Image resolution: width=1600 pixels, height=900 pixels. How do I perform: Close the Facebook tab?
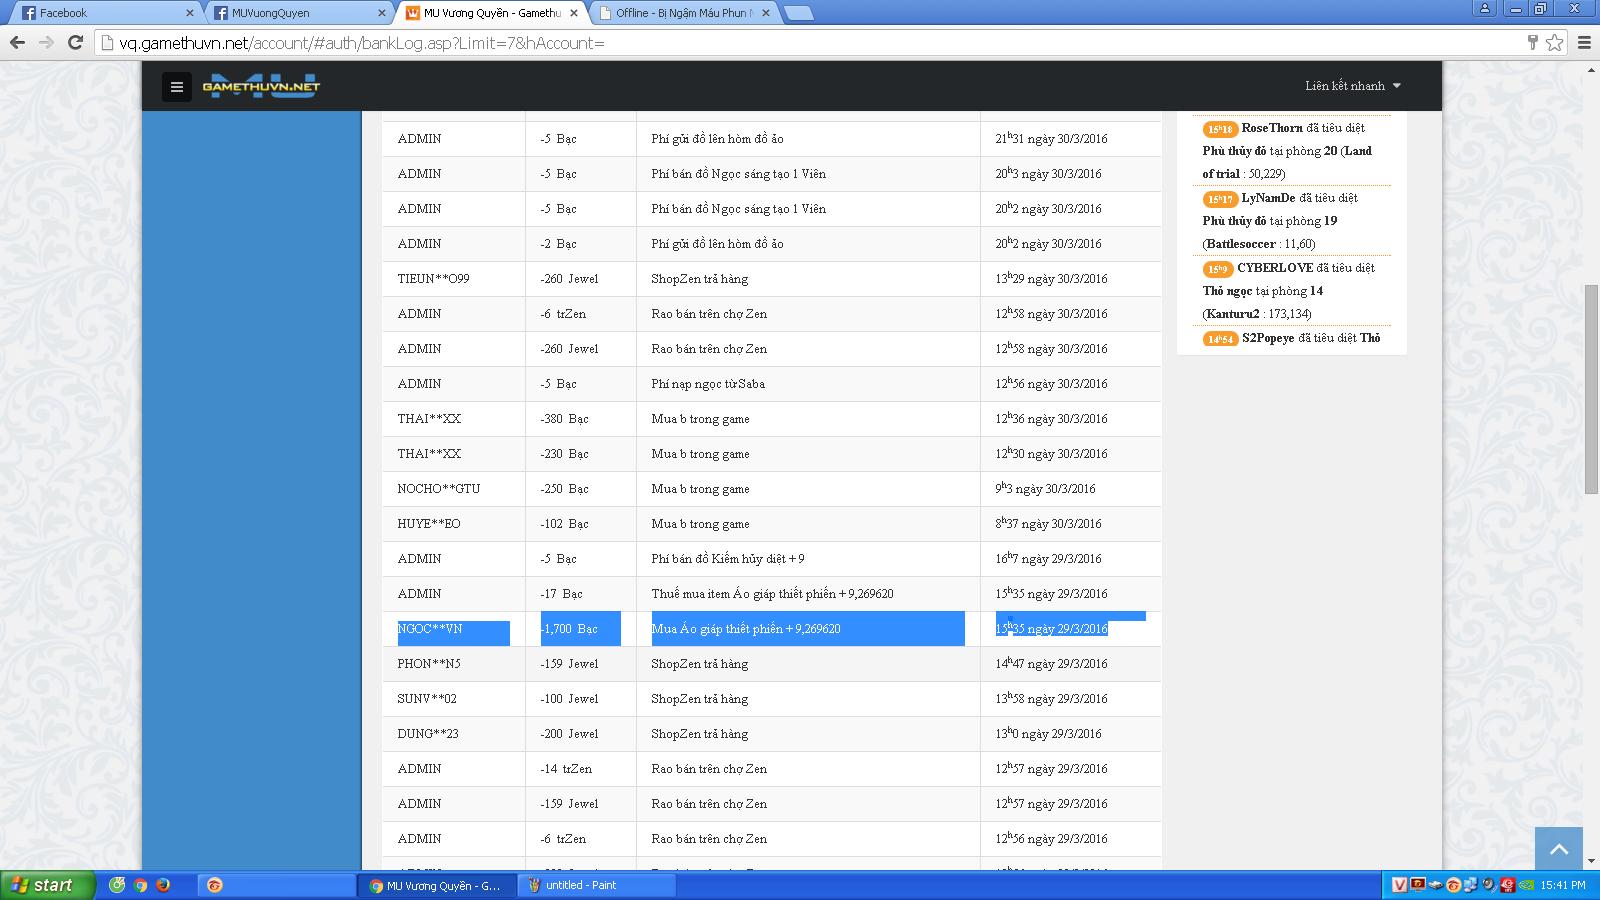[x=190, y=13]
